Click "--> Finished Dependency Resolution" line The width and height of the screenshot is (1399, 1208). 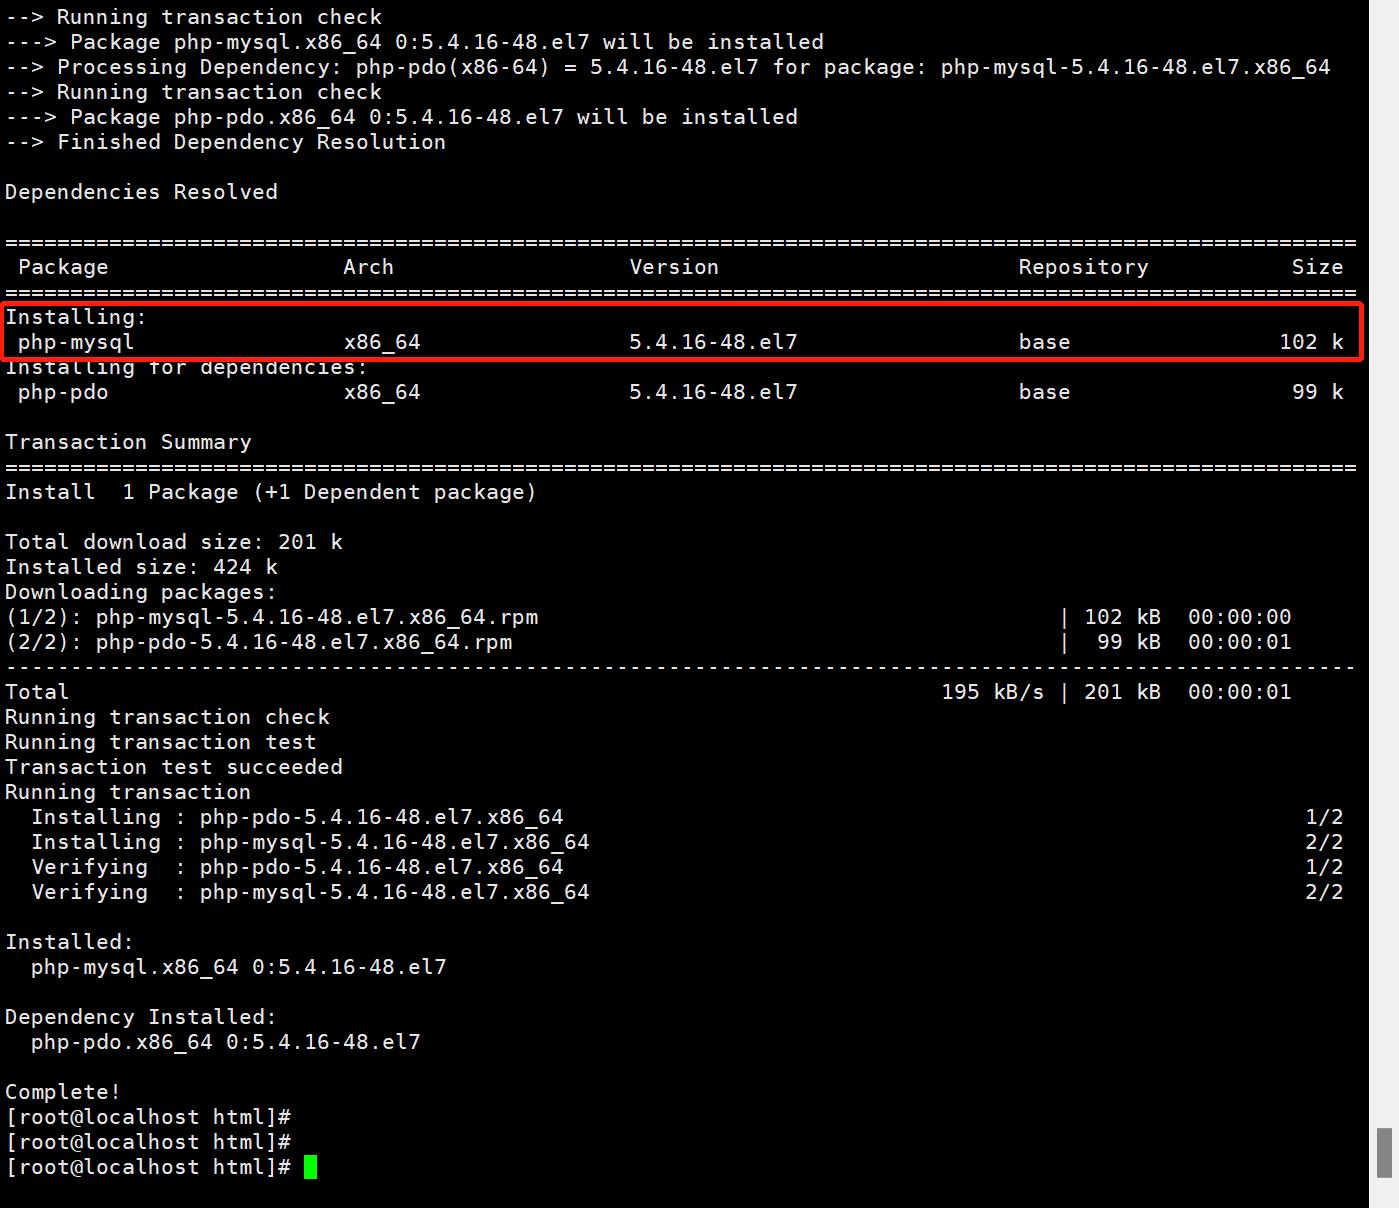coord(226,142)
